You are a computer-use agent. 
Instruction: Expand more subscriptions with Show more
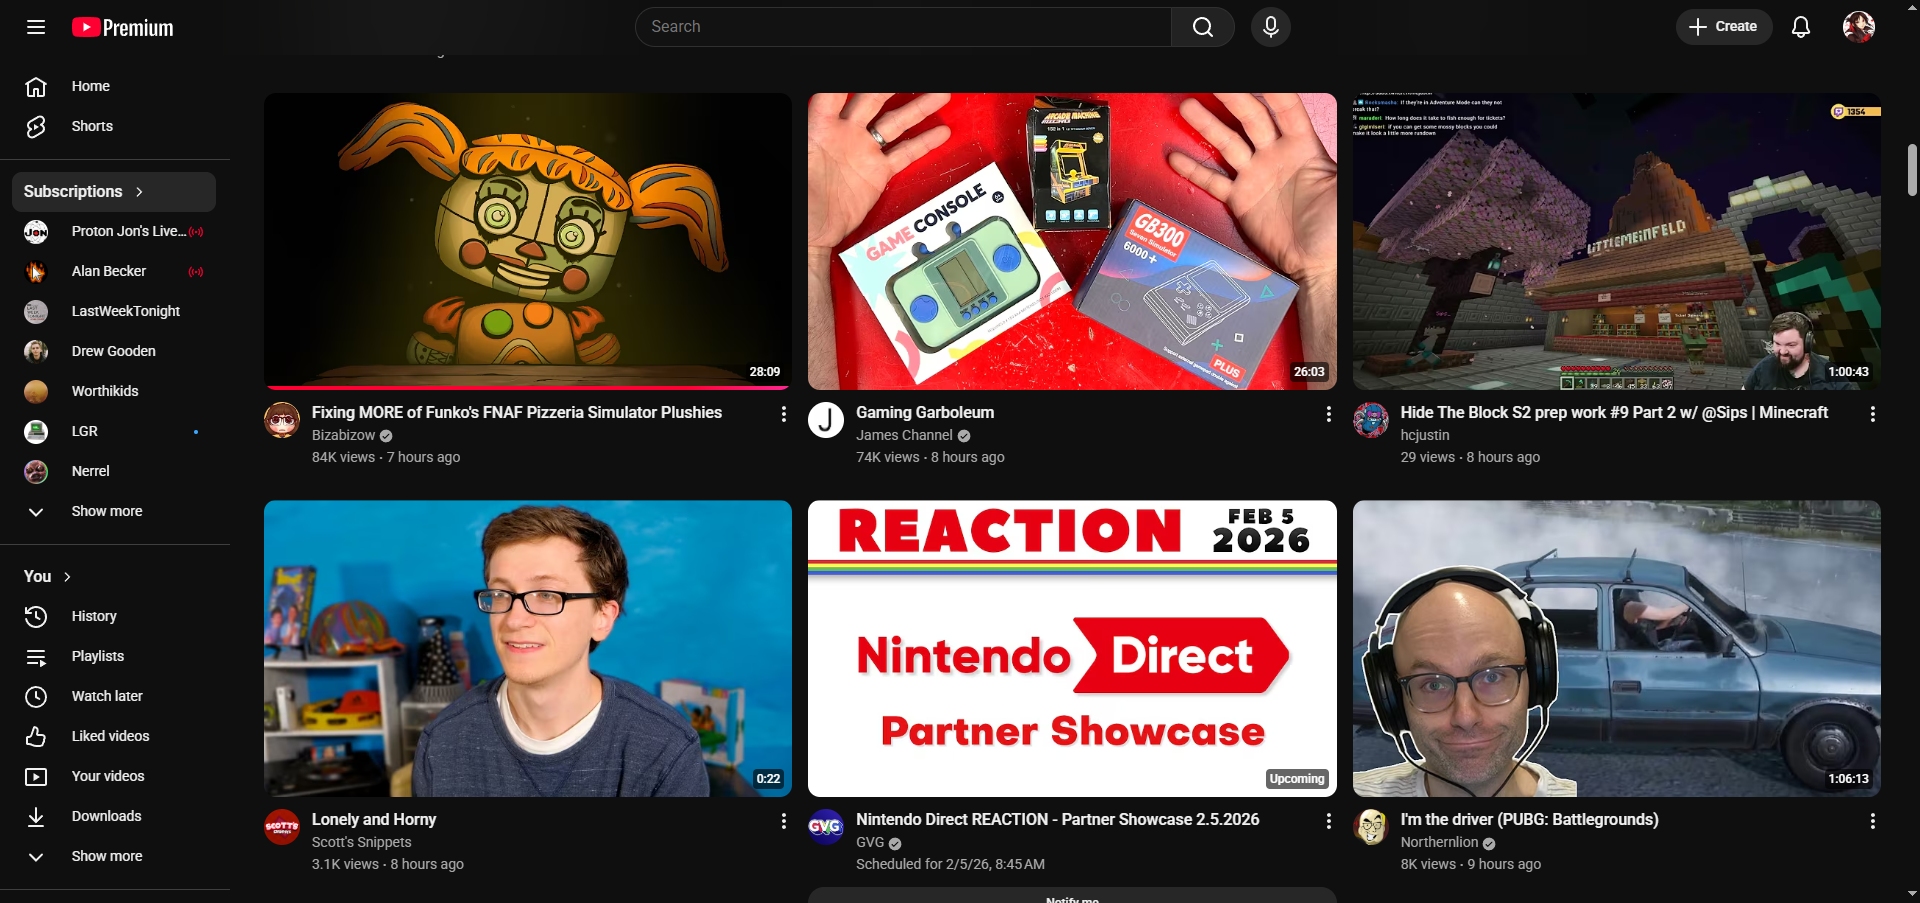coord(106,511)
